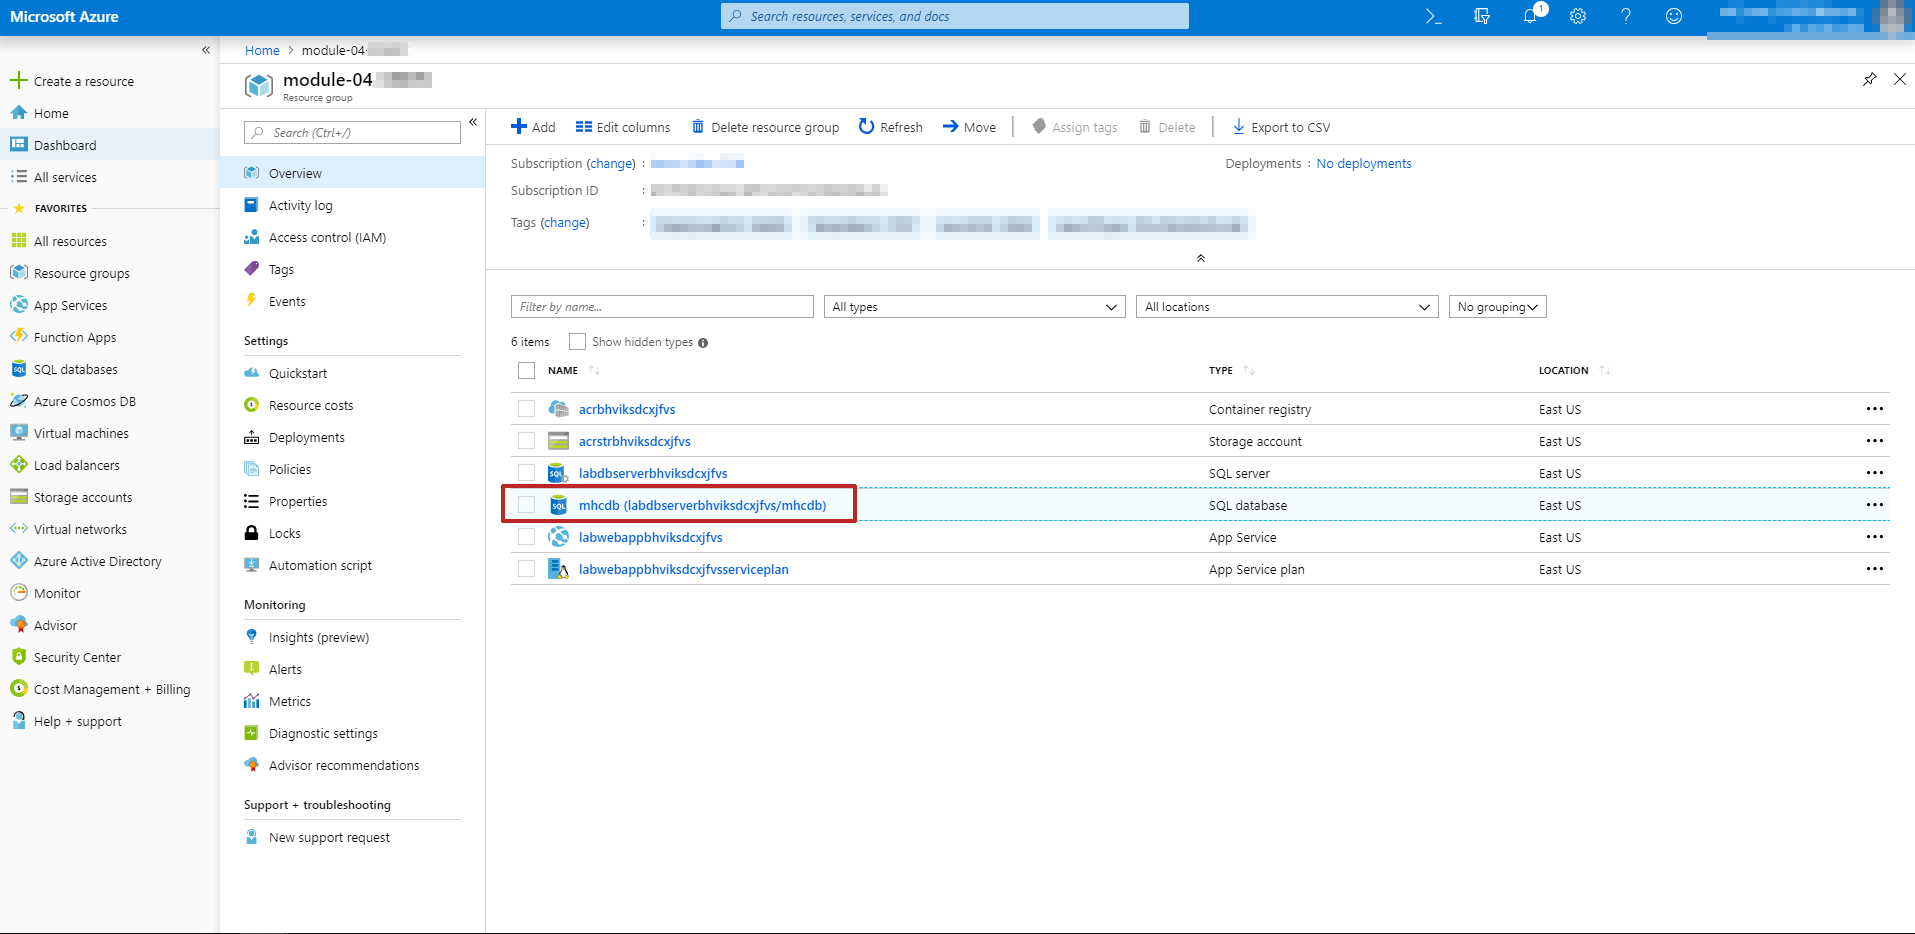Open SQL databases in left favorites
The height and width of the screenshot is (934, 1915).
[x=76, y=369]
